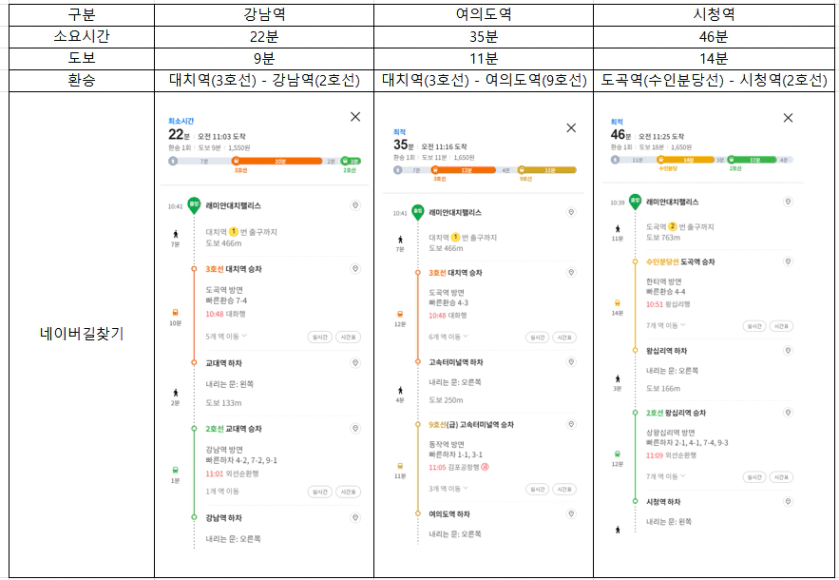Click the map pin for 2호선 교대역 승차
The width and height of the screenshot is (839, 580).
pos(355,428)
